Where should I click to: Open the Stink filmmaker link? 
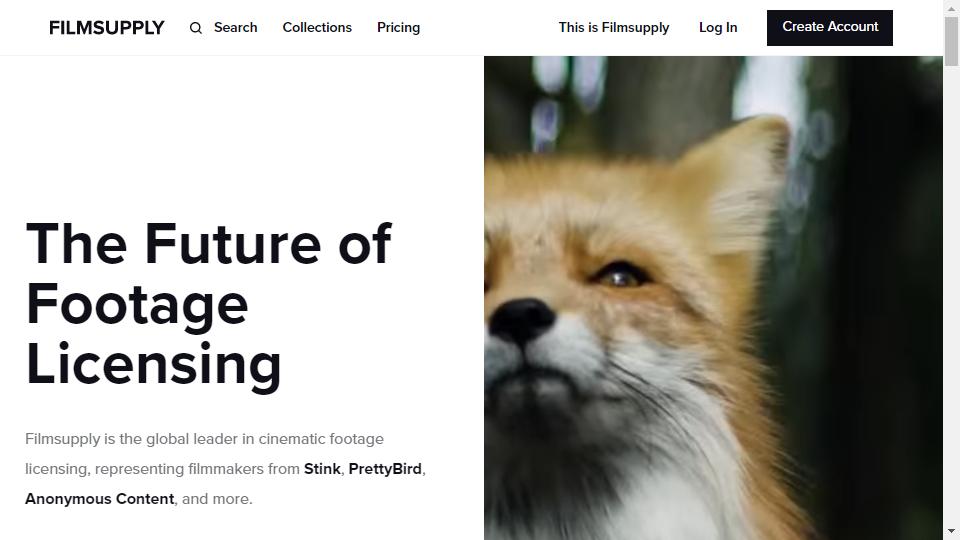[322, 469]
